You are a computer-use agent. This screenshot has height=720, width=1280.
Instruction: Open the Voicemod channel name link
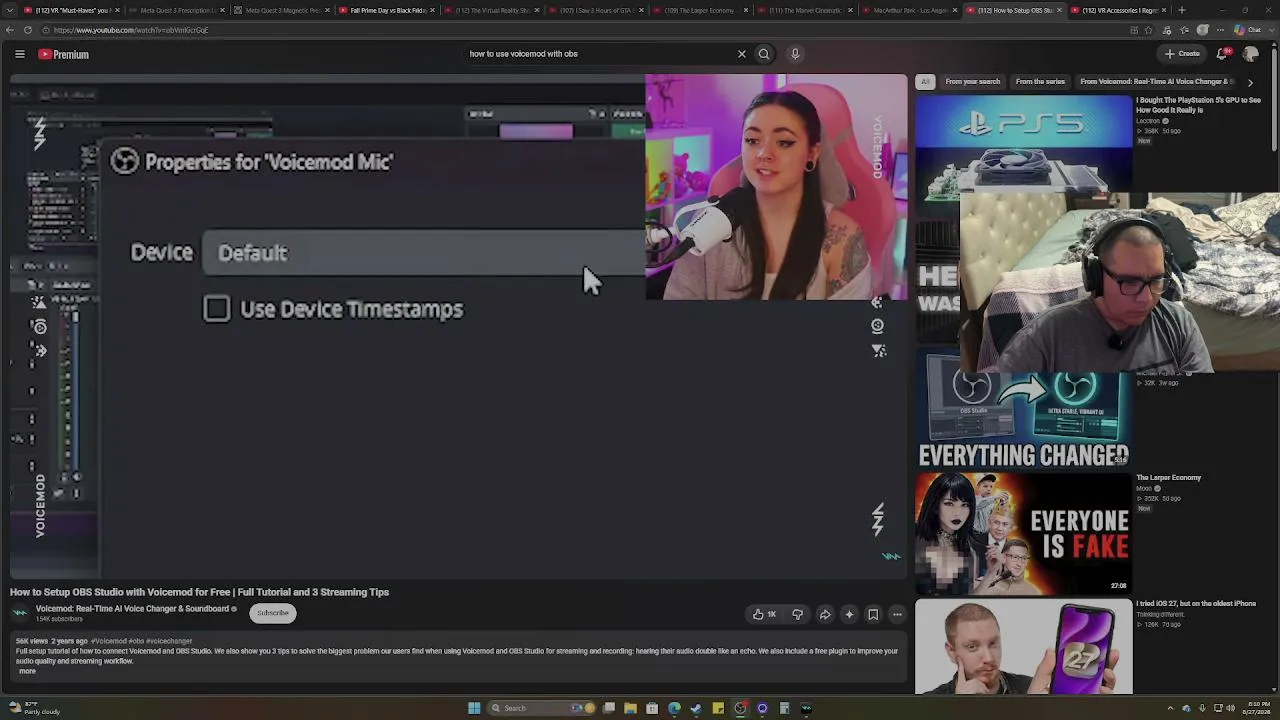coord(133,609)
